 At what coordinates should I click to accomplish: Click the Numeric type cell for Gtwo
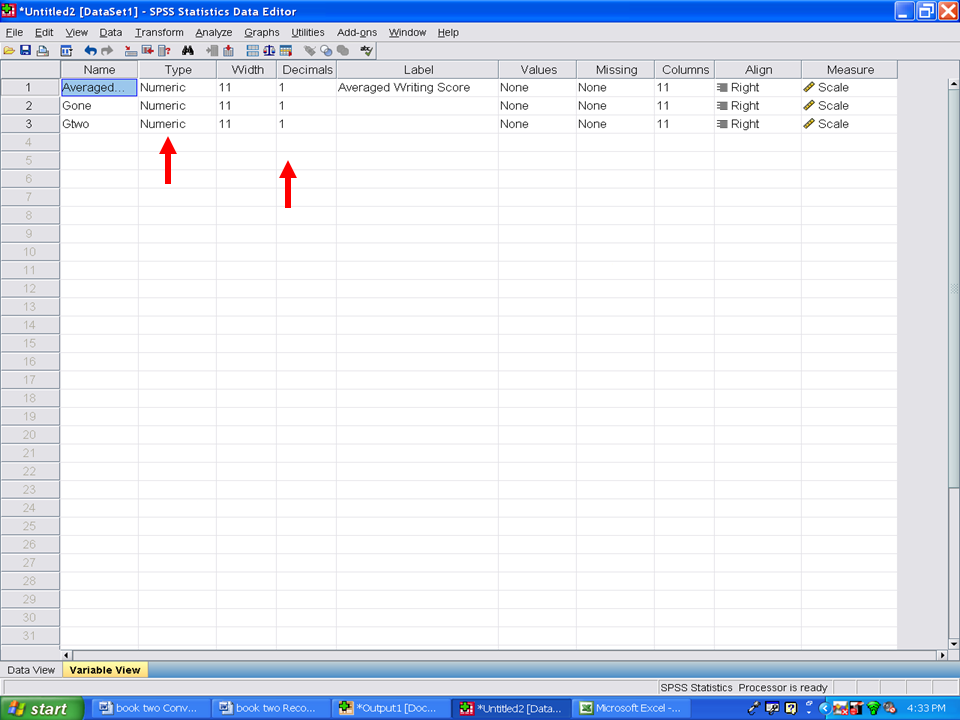coord(177,124)
